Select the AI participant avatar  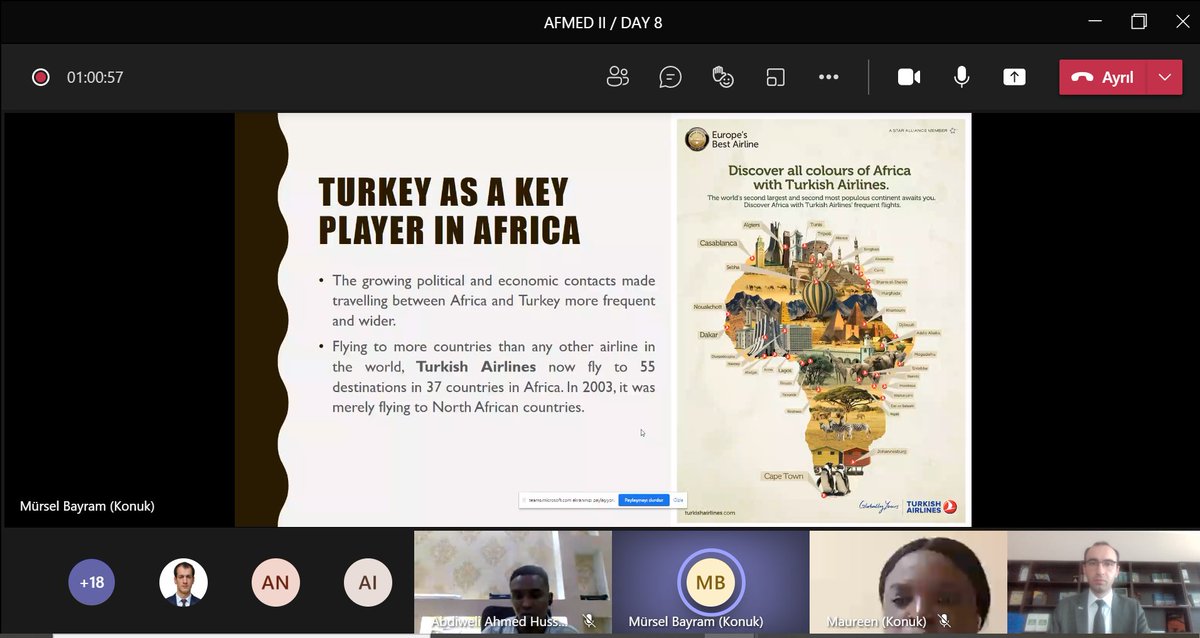[368, 582]
